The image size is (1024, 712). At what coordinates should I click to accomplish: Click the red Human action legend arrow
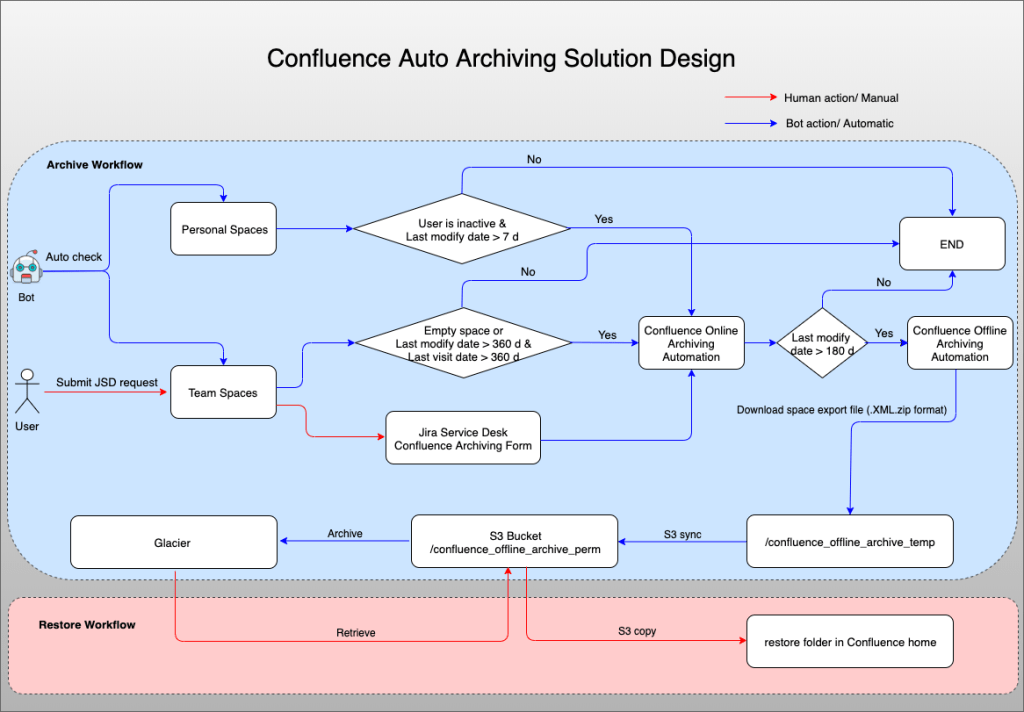[x=752, y=98]
